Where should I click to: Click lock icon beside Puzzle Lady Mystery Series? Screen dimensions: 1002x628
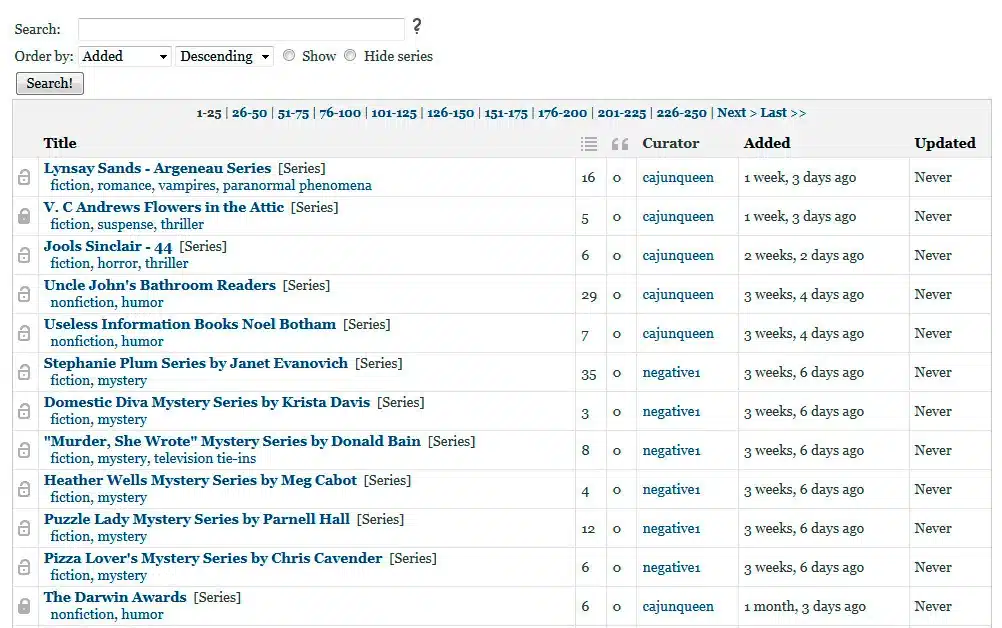click(24, 528)
